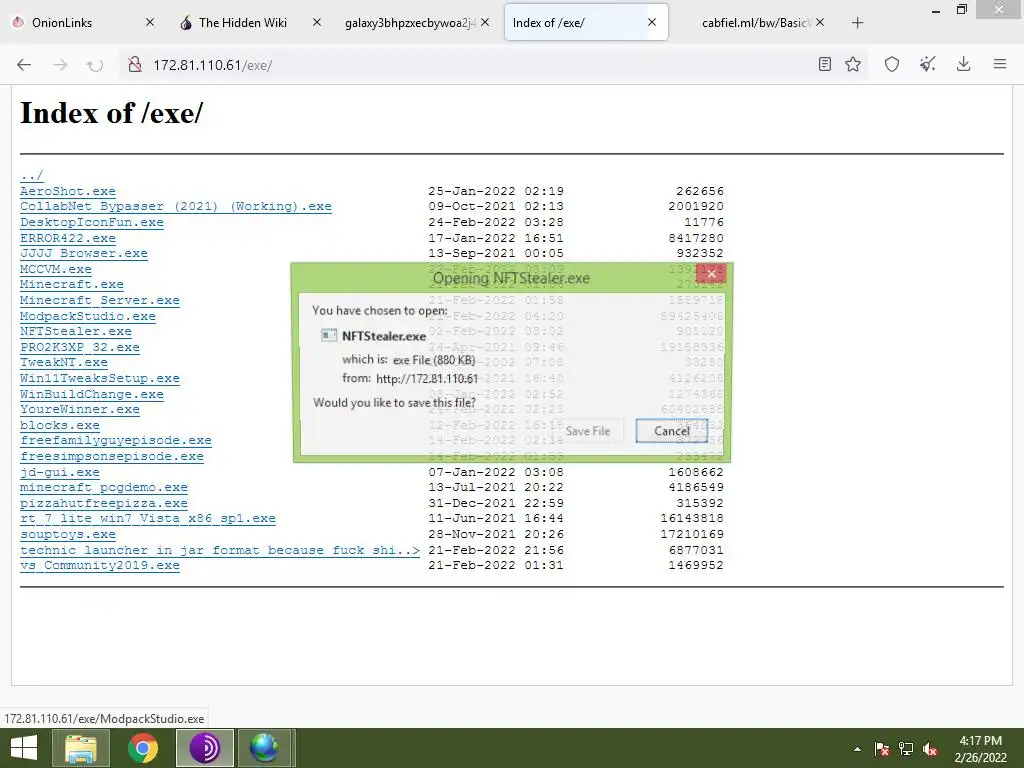Open the freesimpsonsepisode.exe link
Viewport: 1024px width, 768px height.
point(112,456)
